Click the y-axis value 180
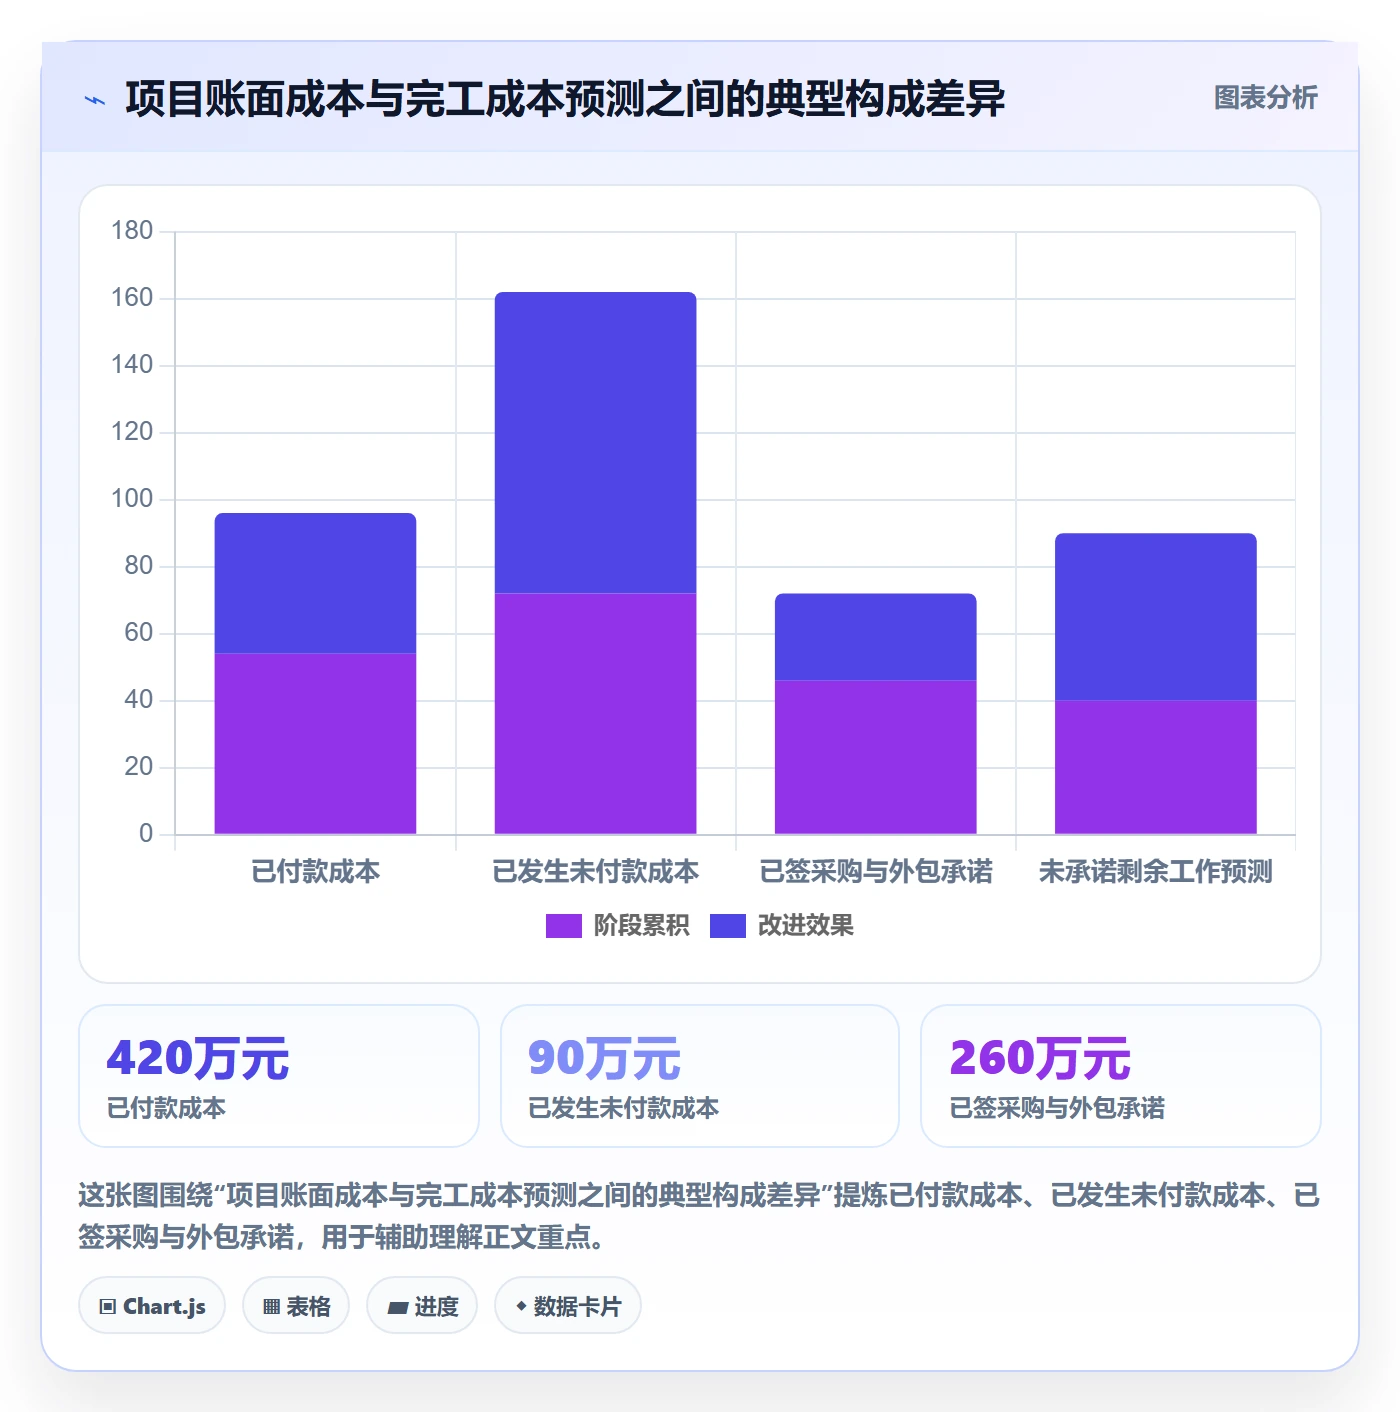Screen dimensions: 1400x1412 (132, 231)
